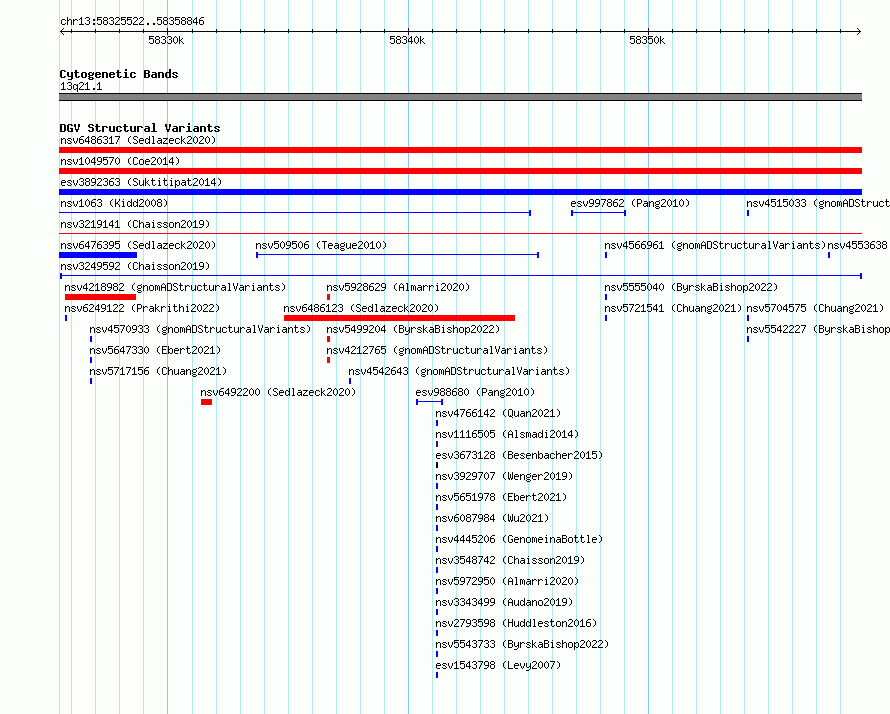
Task: Click the ruler's right scroll arrow
Action: click(x=859, y=31)
